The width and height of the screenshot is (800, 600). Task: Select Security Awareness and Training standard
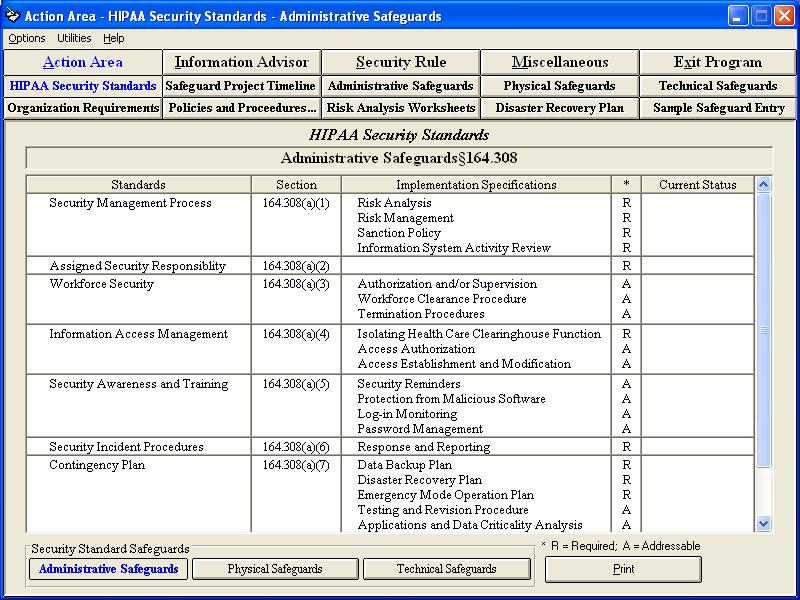click(x=138, y=384)
